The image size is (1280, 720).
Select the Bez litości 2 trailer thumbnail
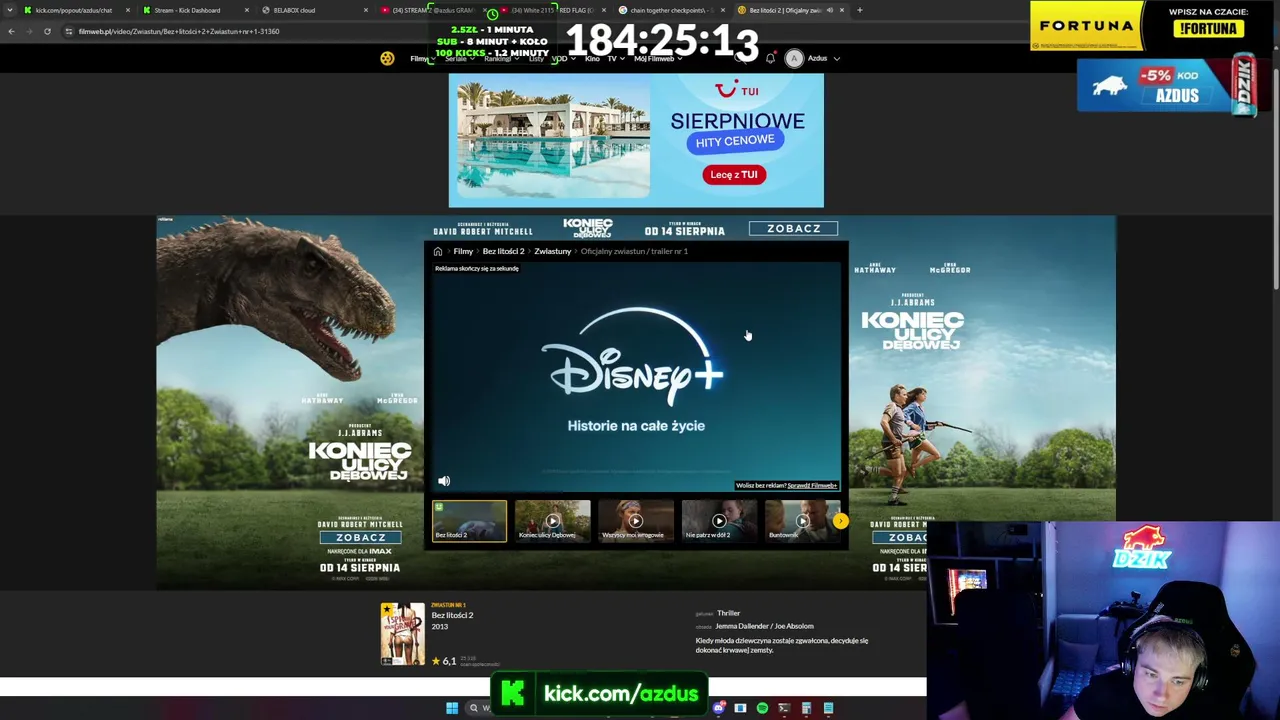click(469, 521)
